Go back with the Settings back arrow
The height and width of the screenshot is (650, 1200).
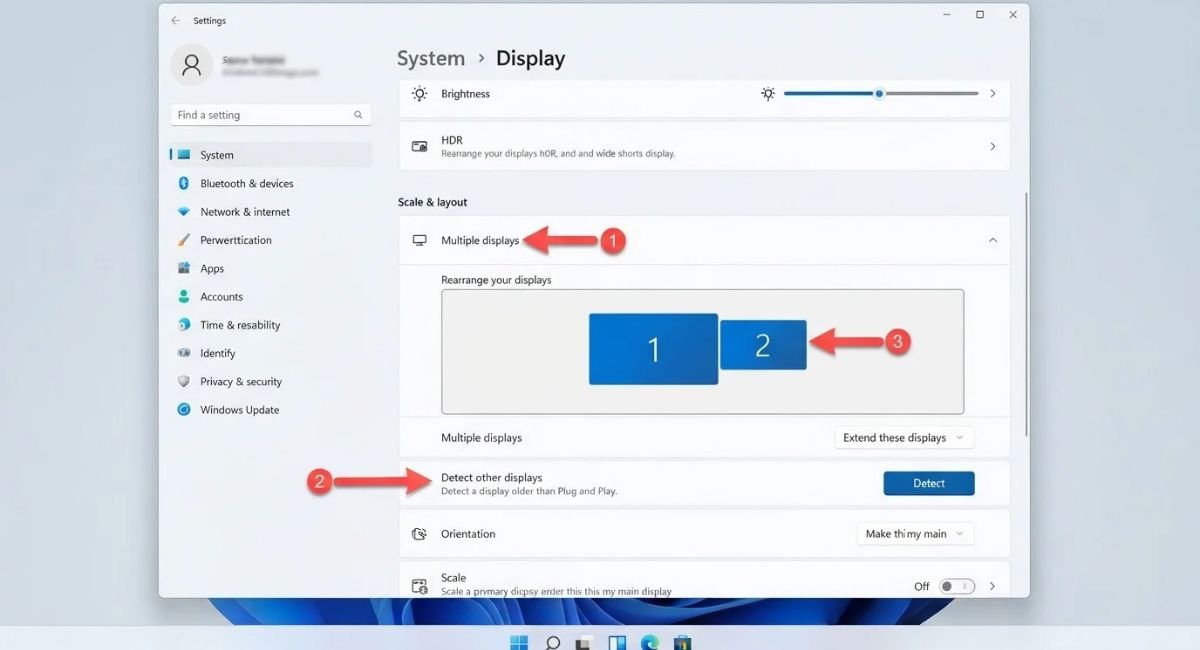click(176, 20)
